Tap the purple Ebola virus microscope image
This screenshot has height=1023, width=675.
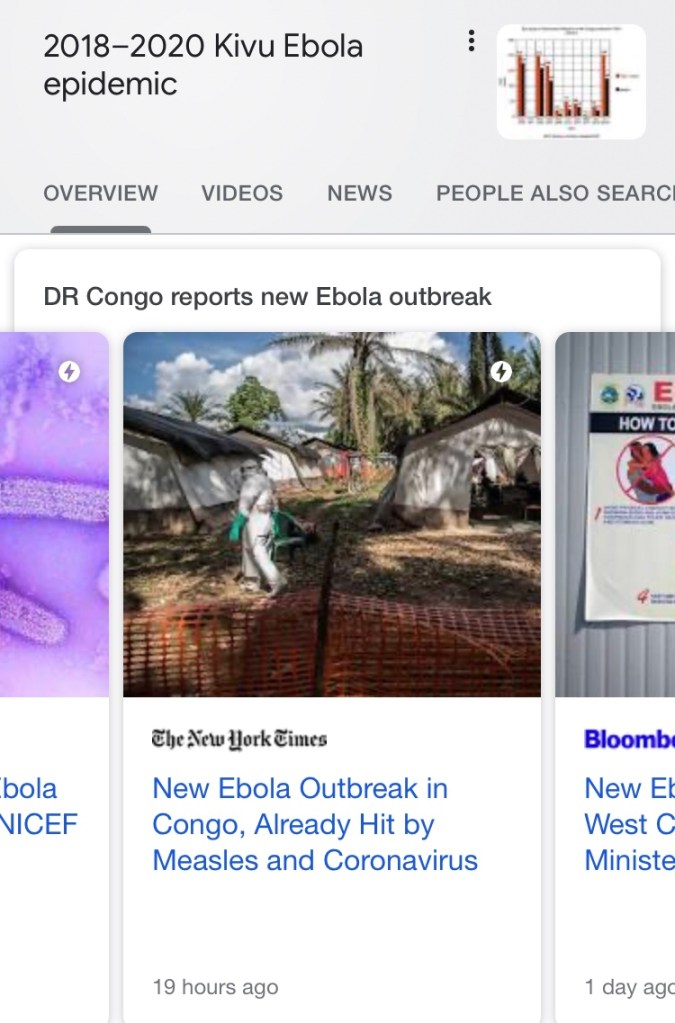pos(54,514)
